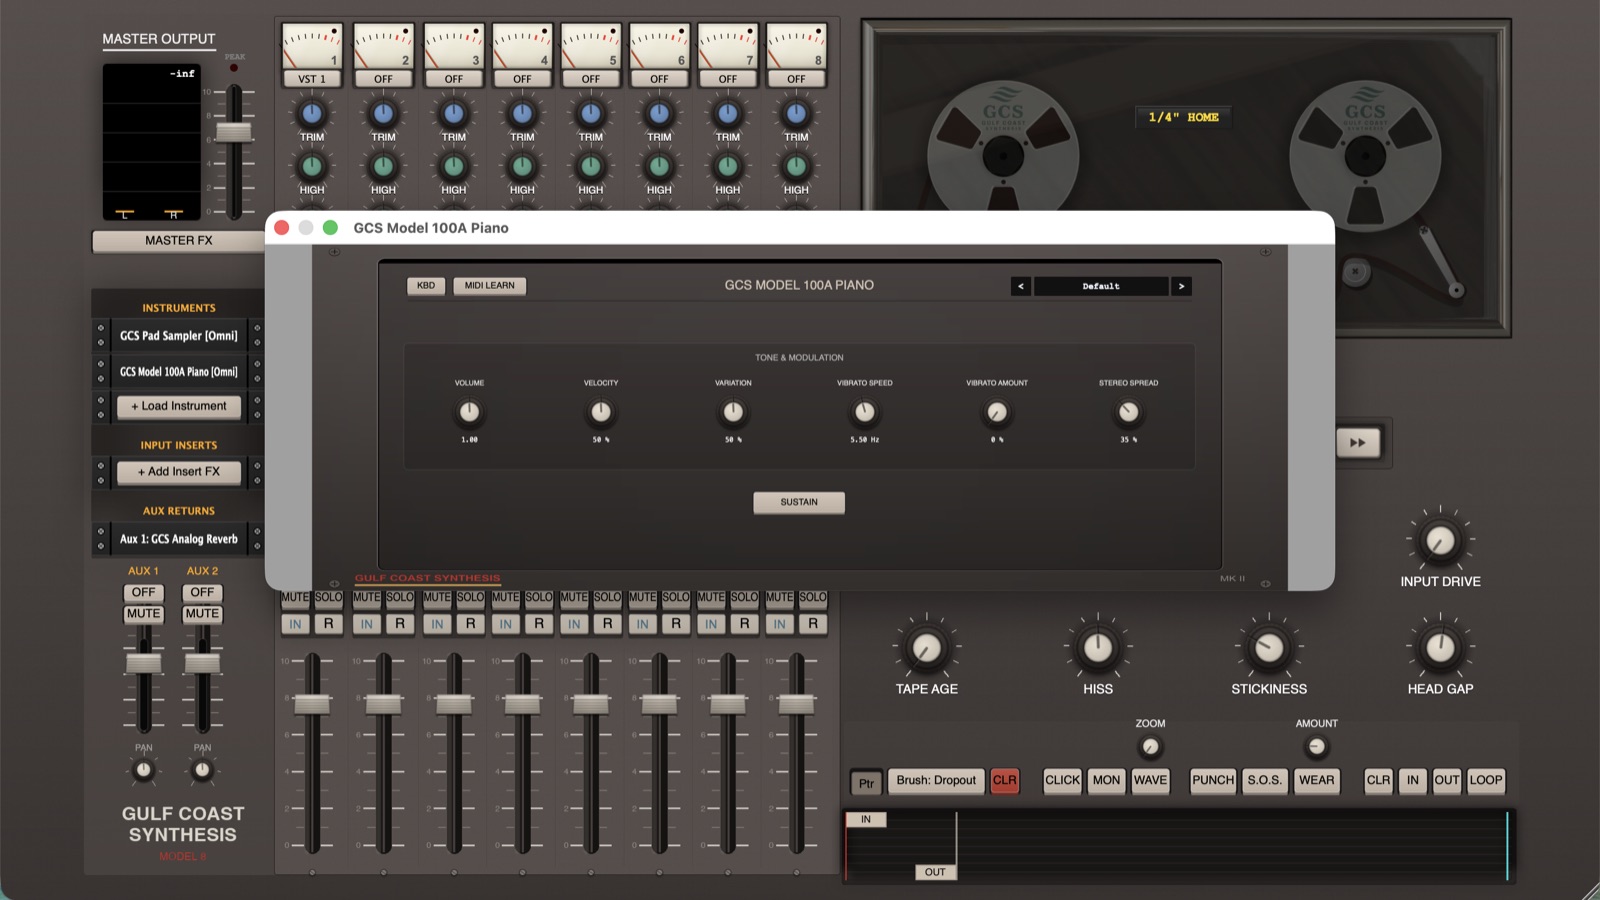Click the STICKINESS knob
This screenshot has width=1600, height=900.
pyautogui.click(x=1268, y=648)
